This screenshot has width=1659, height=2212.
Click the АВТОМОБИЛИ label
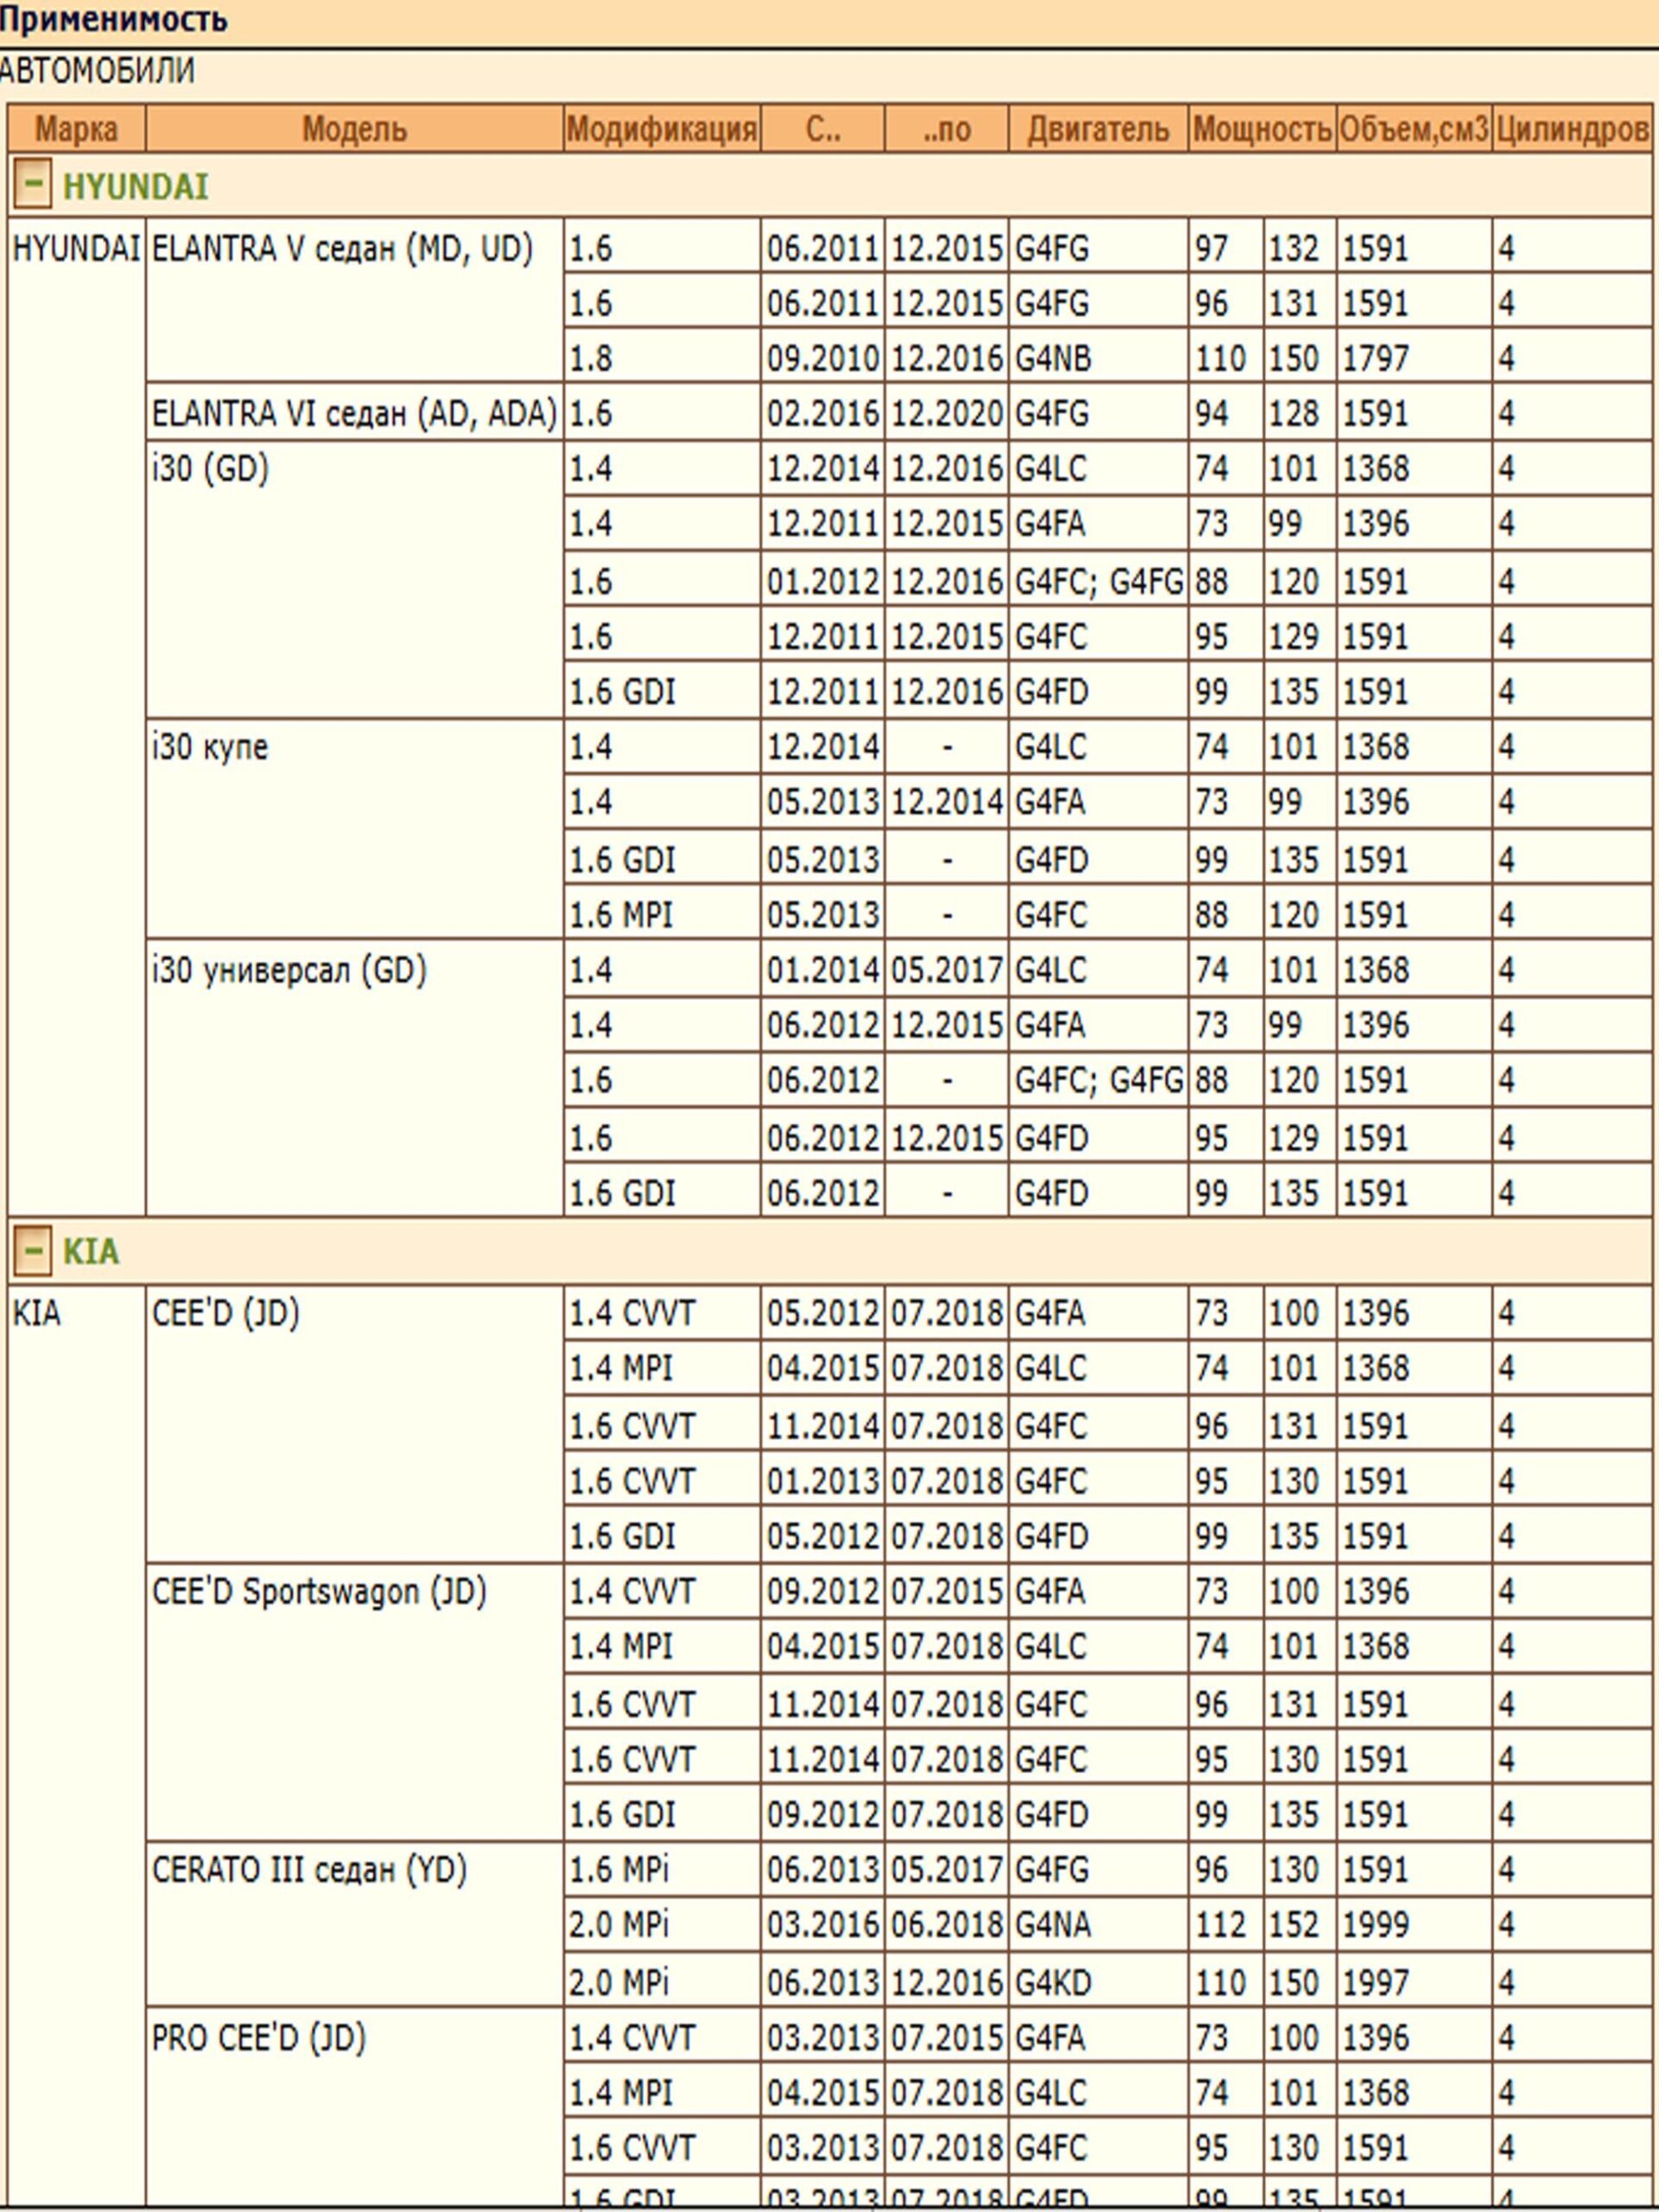97,71
